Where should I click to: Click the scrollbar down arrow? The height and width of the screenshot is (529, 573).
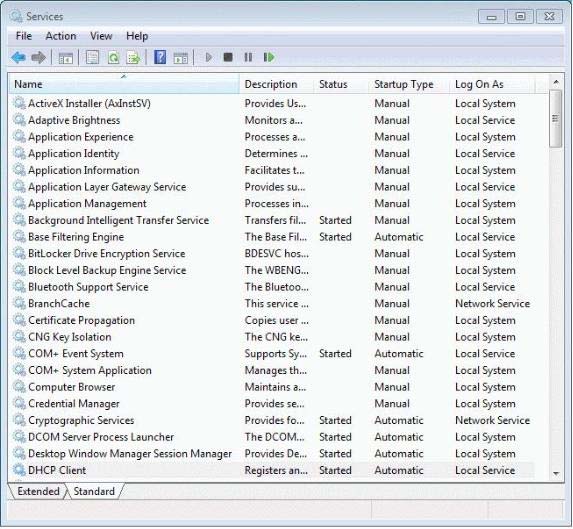(556, 473)
